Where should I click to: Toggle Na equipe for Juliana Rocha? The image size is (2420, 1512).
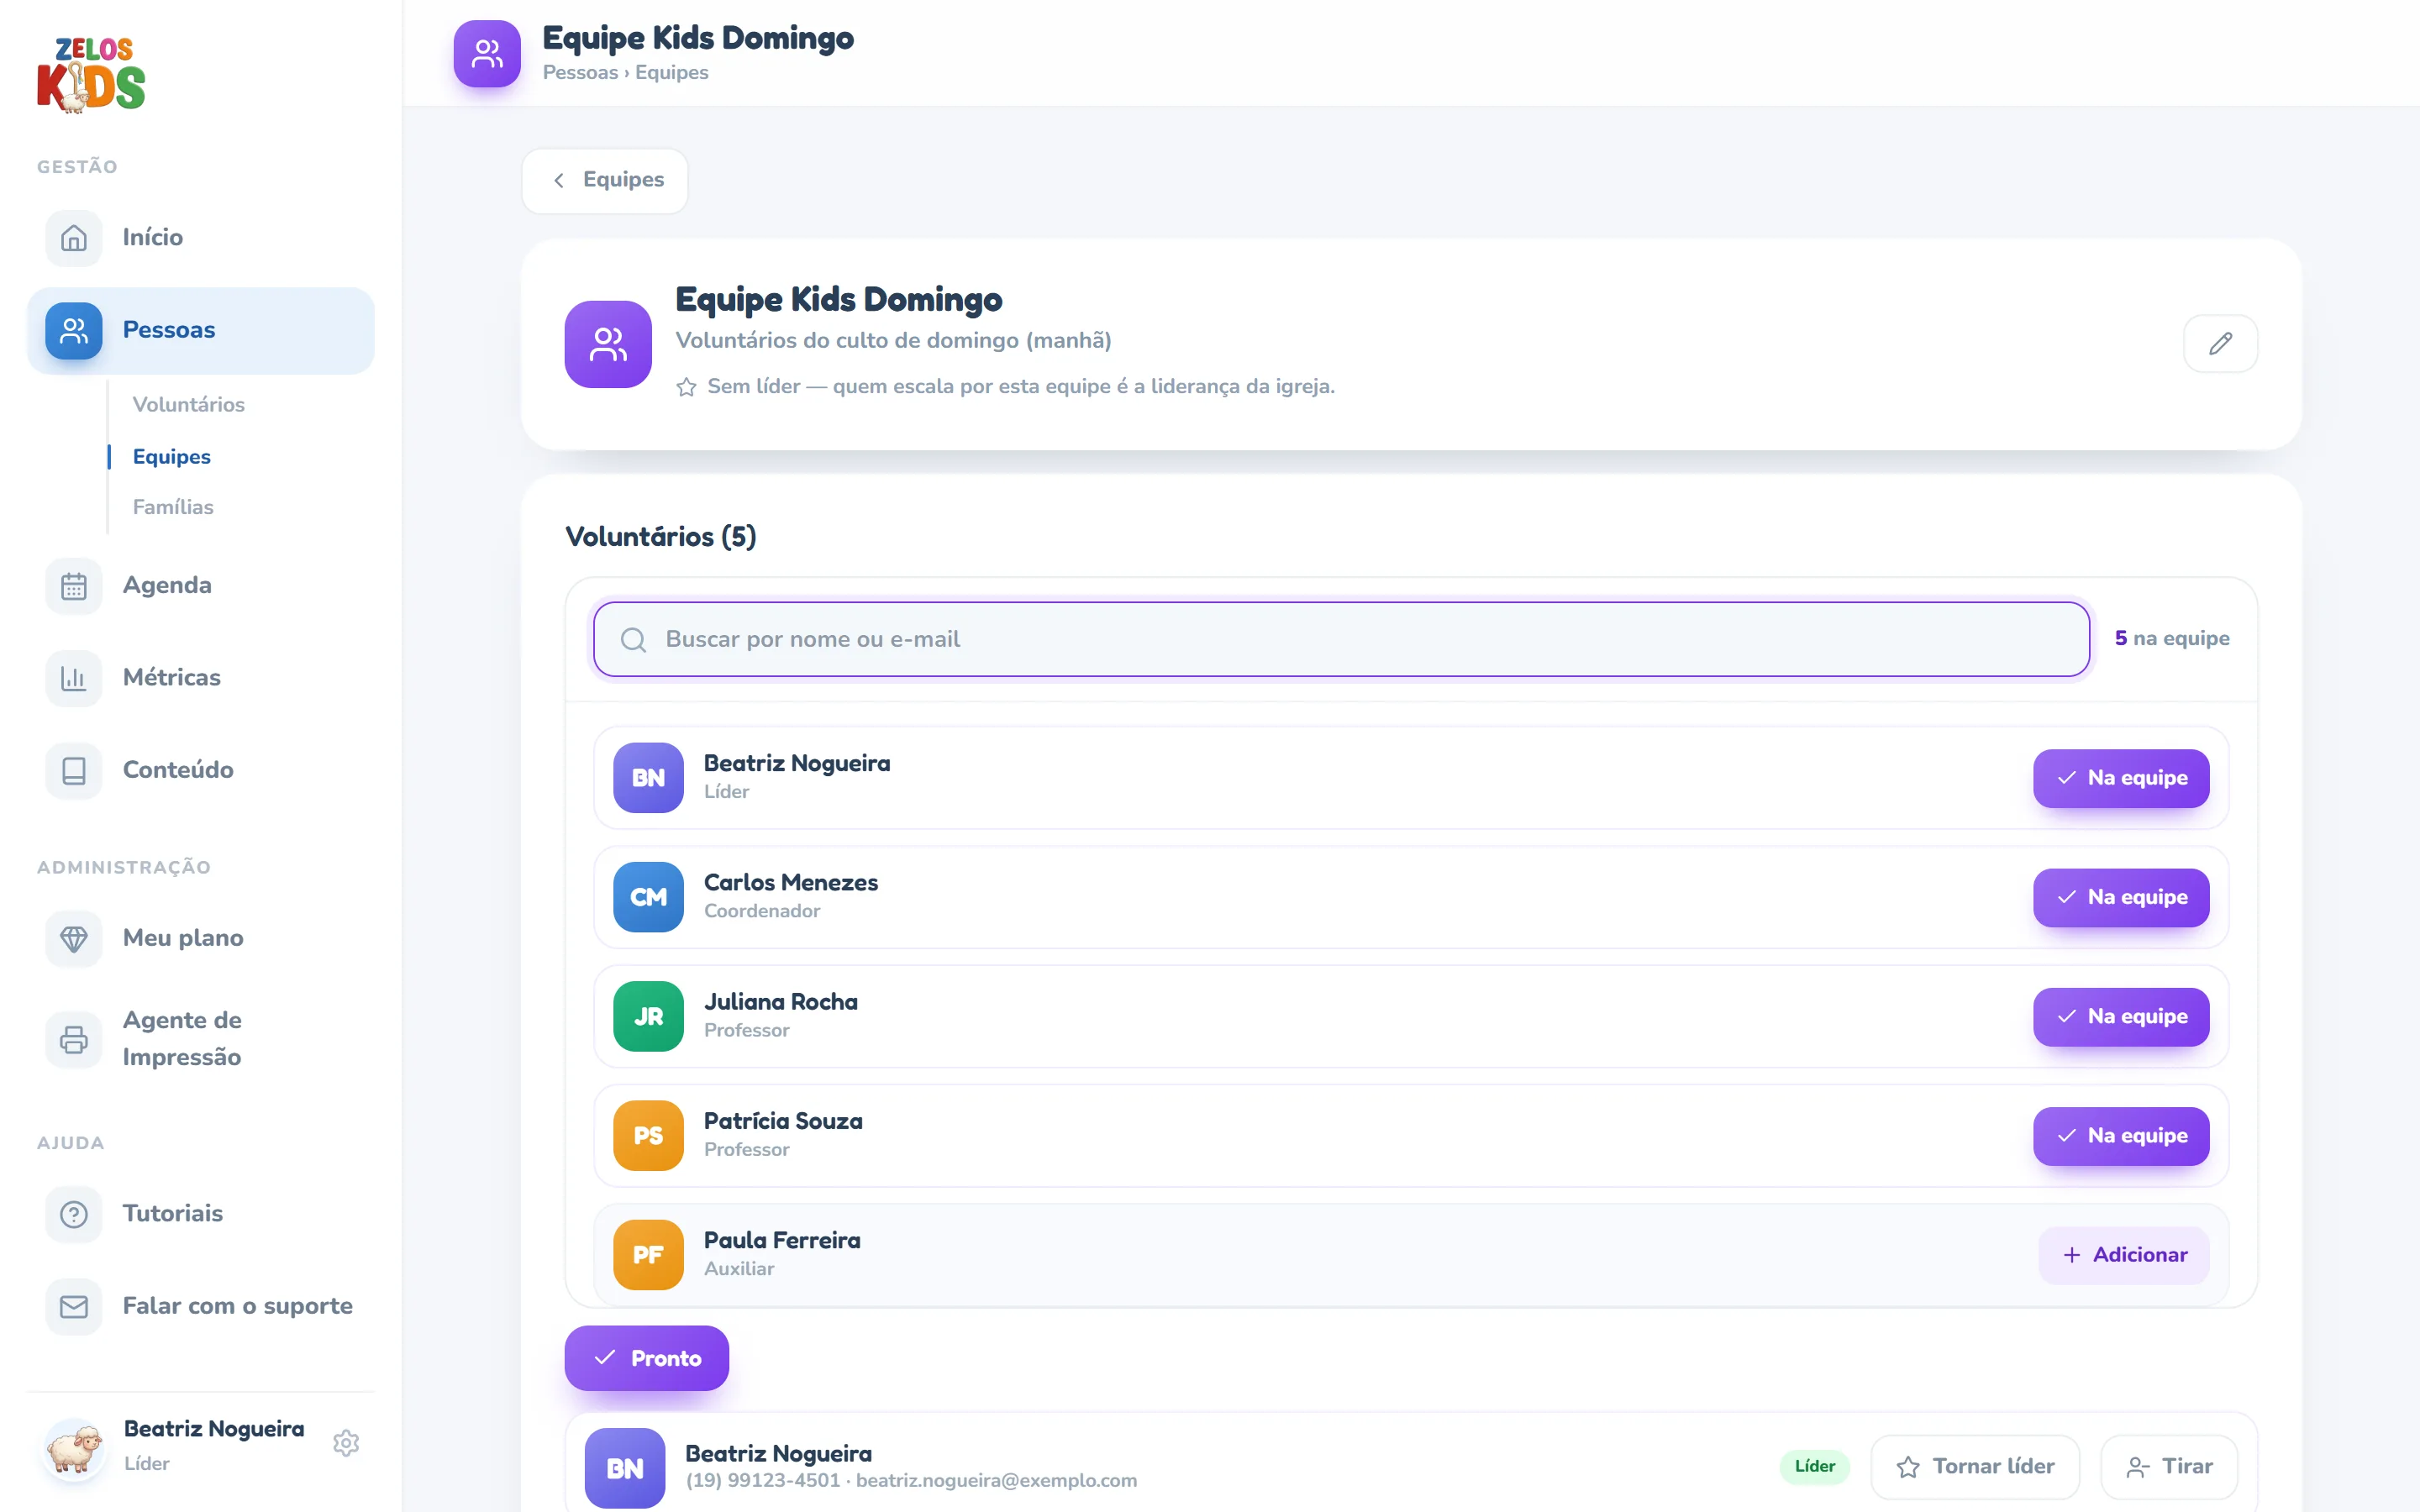click(x=2121, y=1016)
